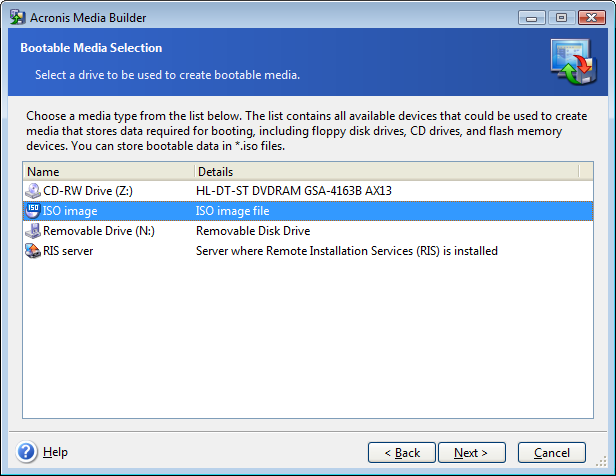
Task: Click the RIS server icon
Action: 33,251
